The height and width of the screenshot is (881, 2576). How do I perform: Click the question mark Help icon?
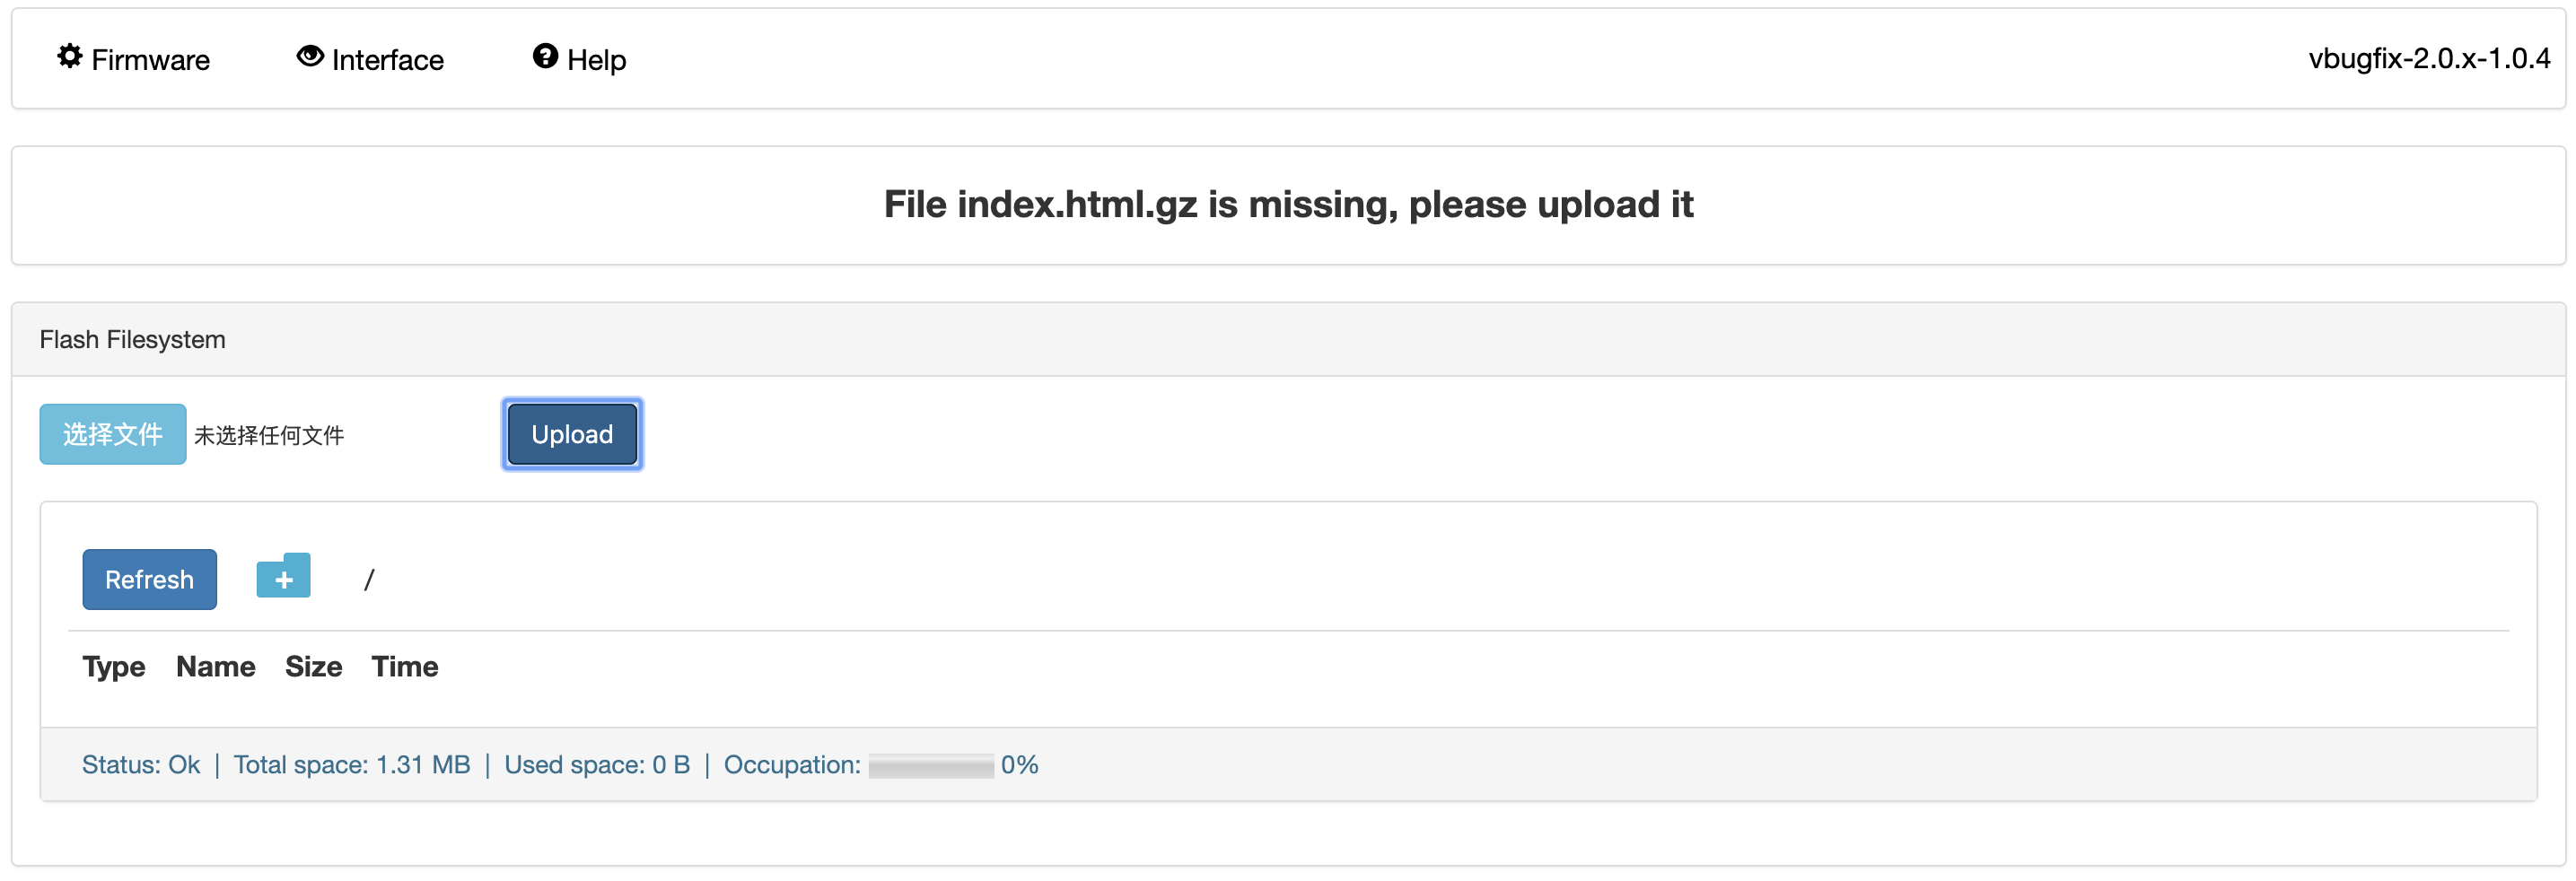coord(545,57)
